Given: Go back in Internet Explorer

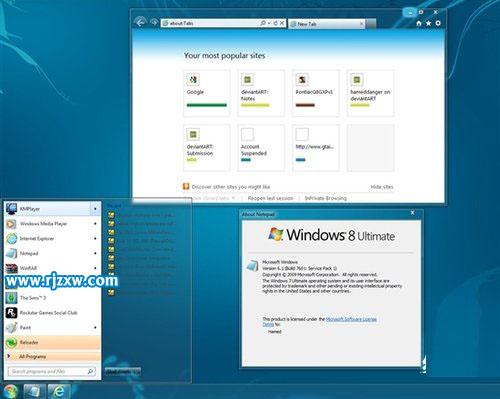Looking at the screenshot, I should click(x=140, y=22).
